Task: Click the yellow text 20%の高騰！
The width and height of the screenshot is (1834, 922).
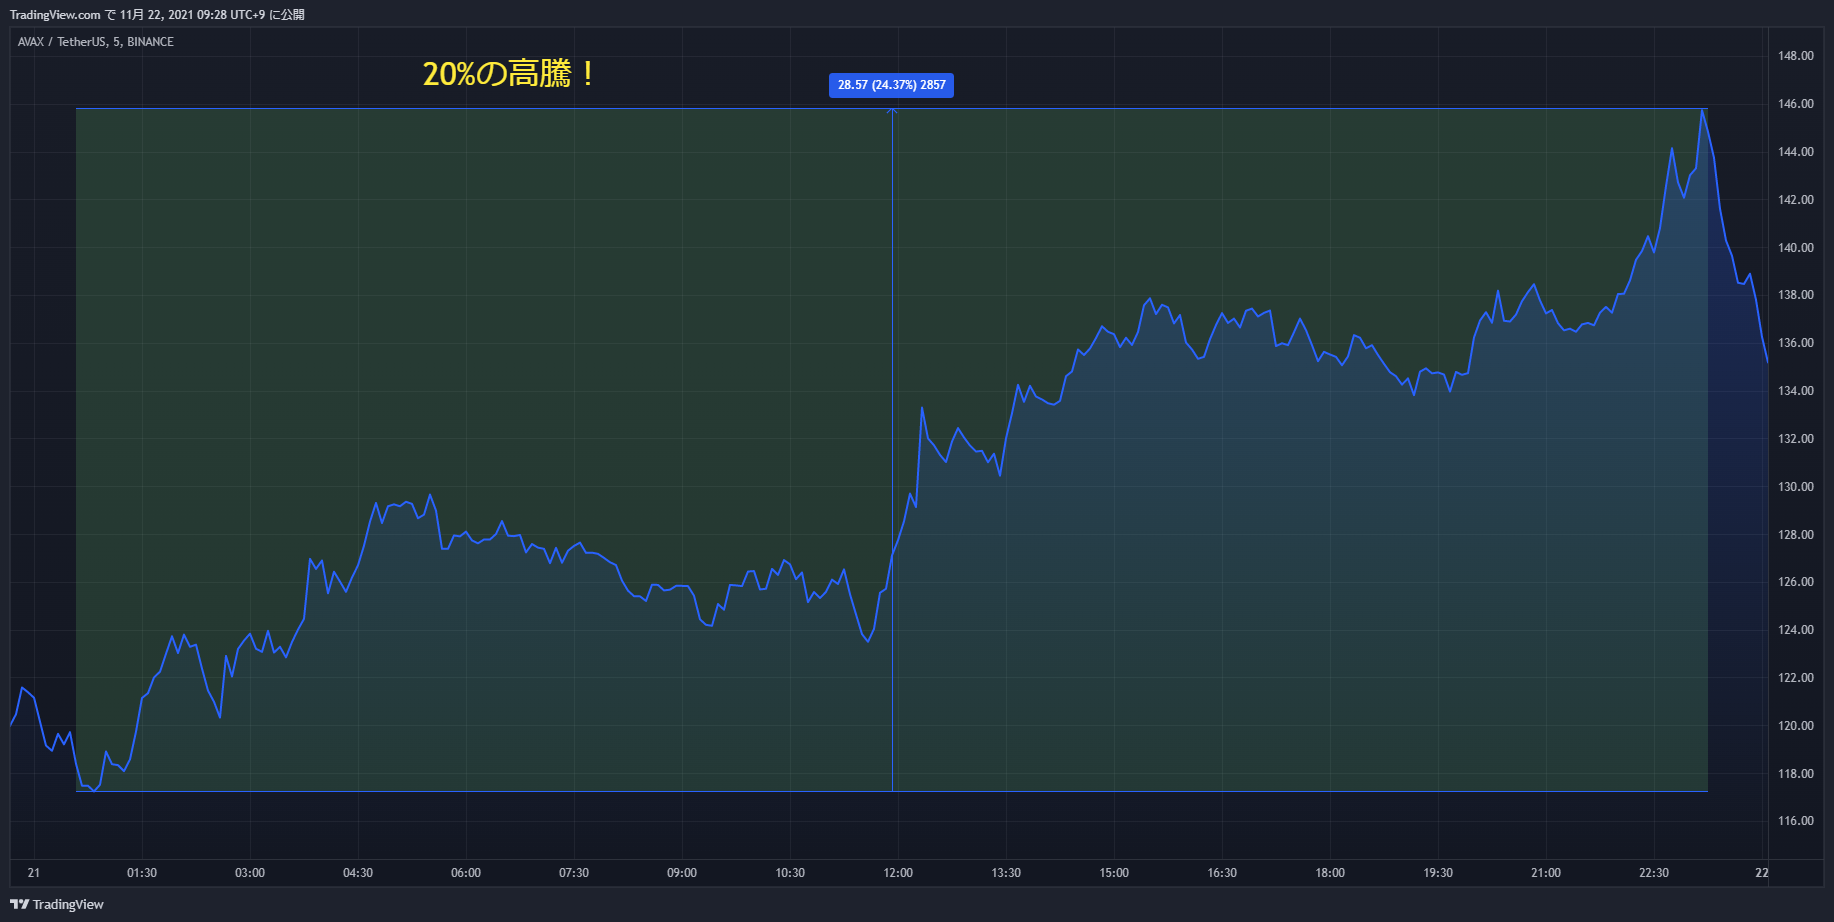Action: [x=511, y=74]
